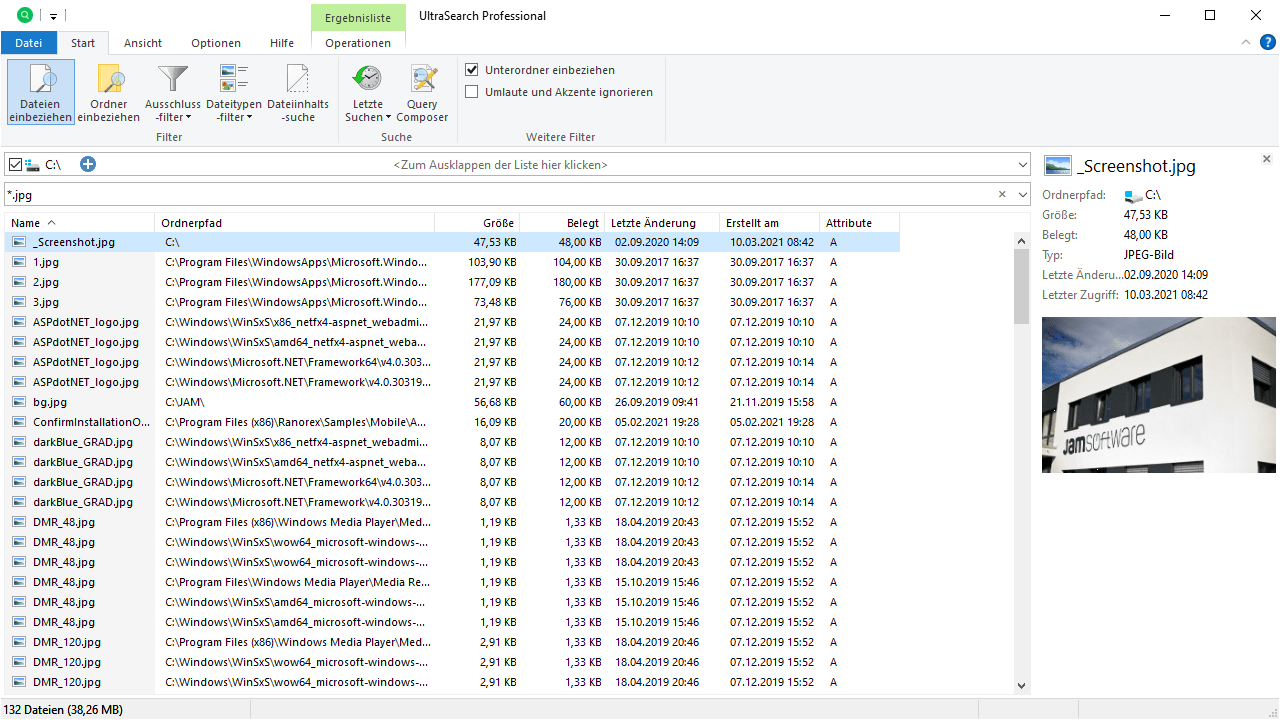The width and height of the screenshot is (1280, 720).
Task: Open the Datei menu
Action: pyautogui.click(x=29, y=43)
